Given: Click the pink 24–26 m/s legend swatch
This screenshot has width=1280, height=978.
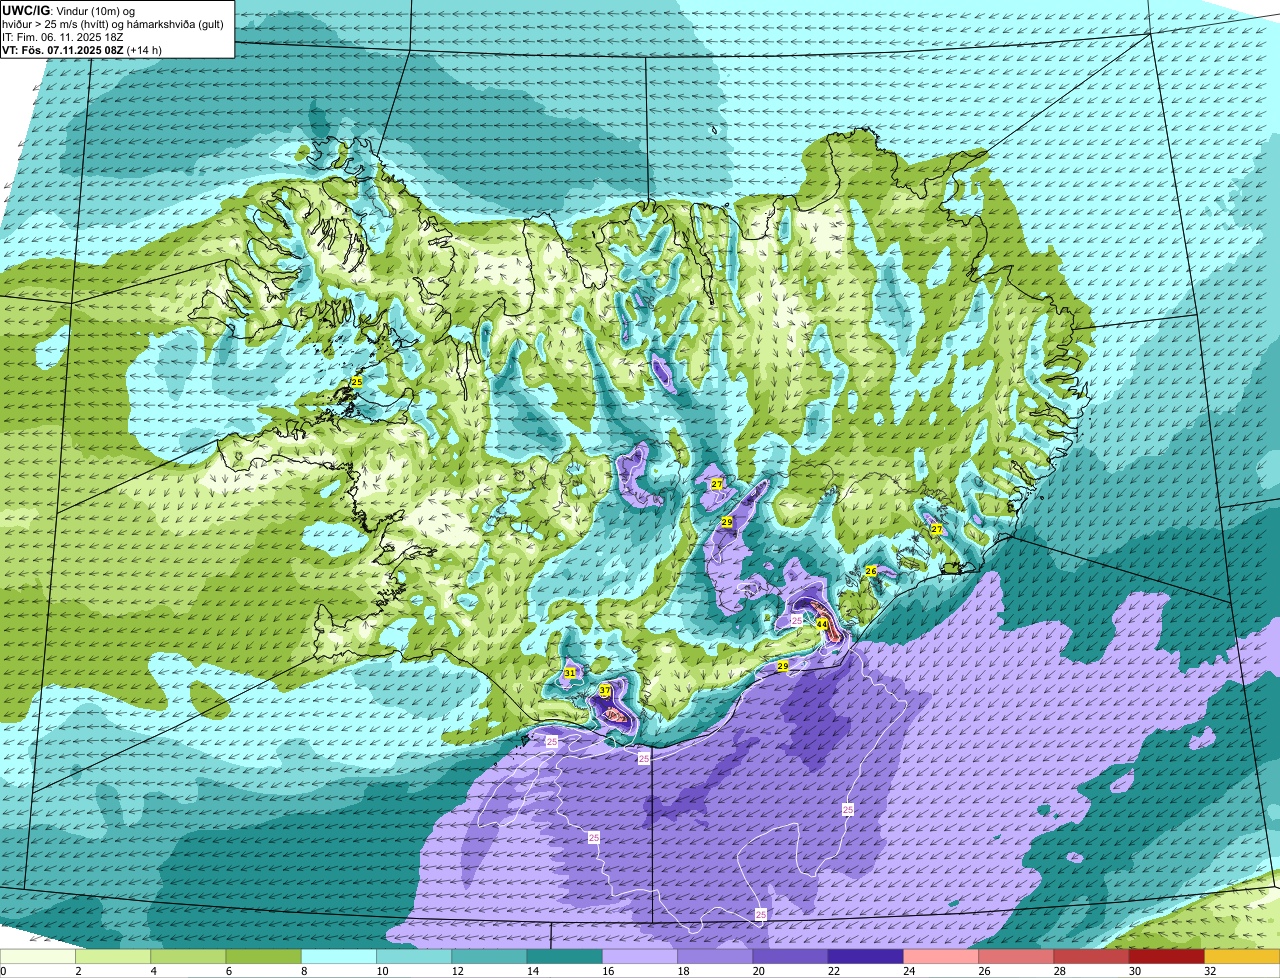Looking at the screenshot, I should [x=941, y=957].
